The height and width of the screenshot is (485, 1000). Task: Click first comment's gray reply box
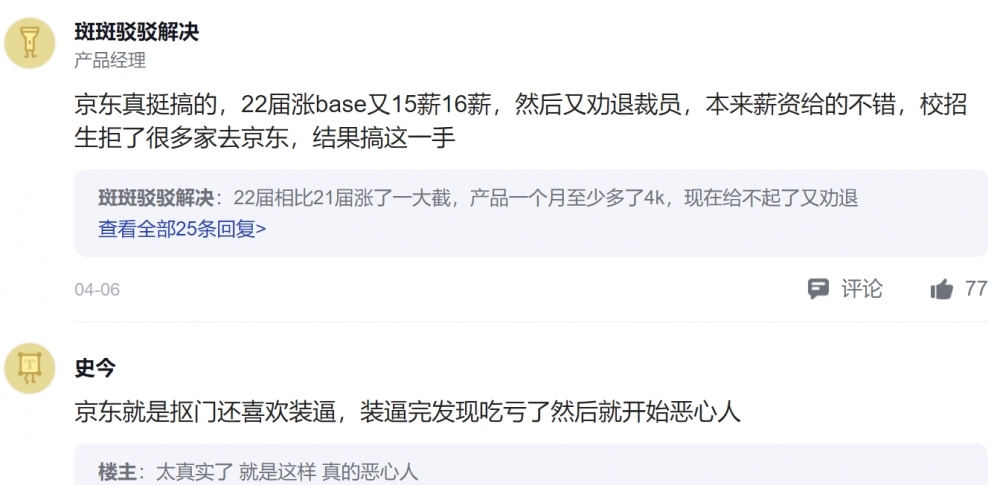(x=531, y=213)
